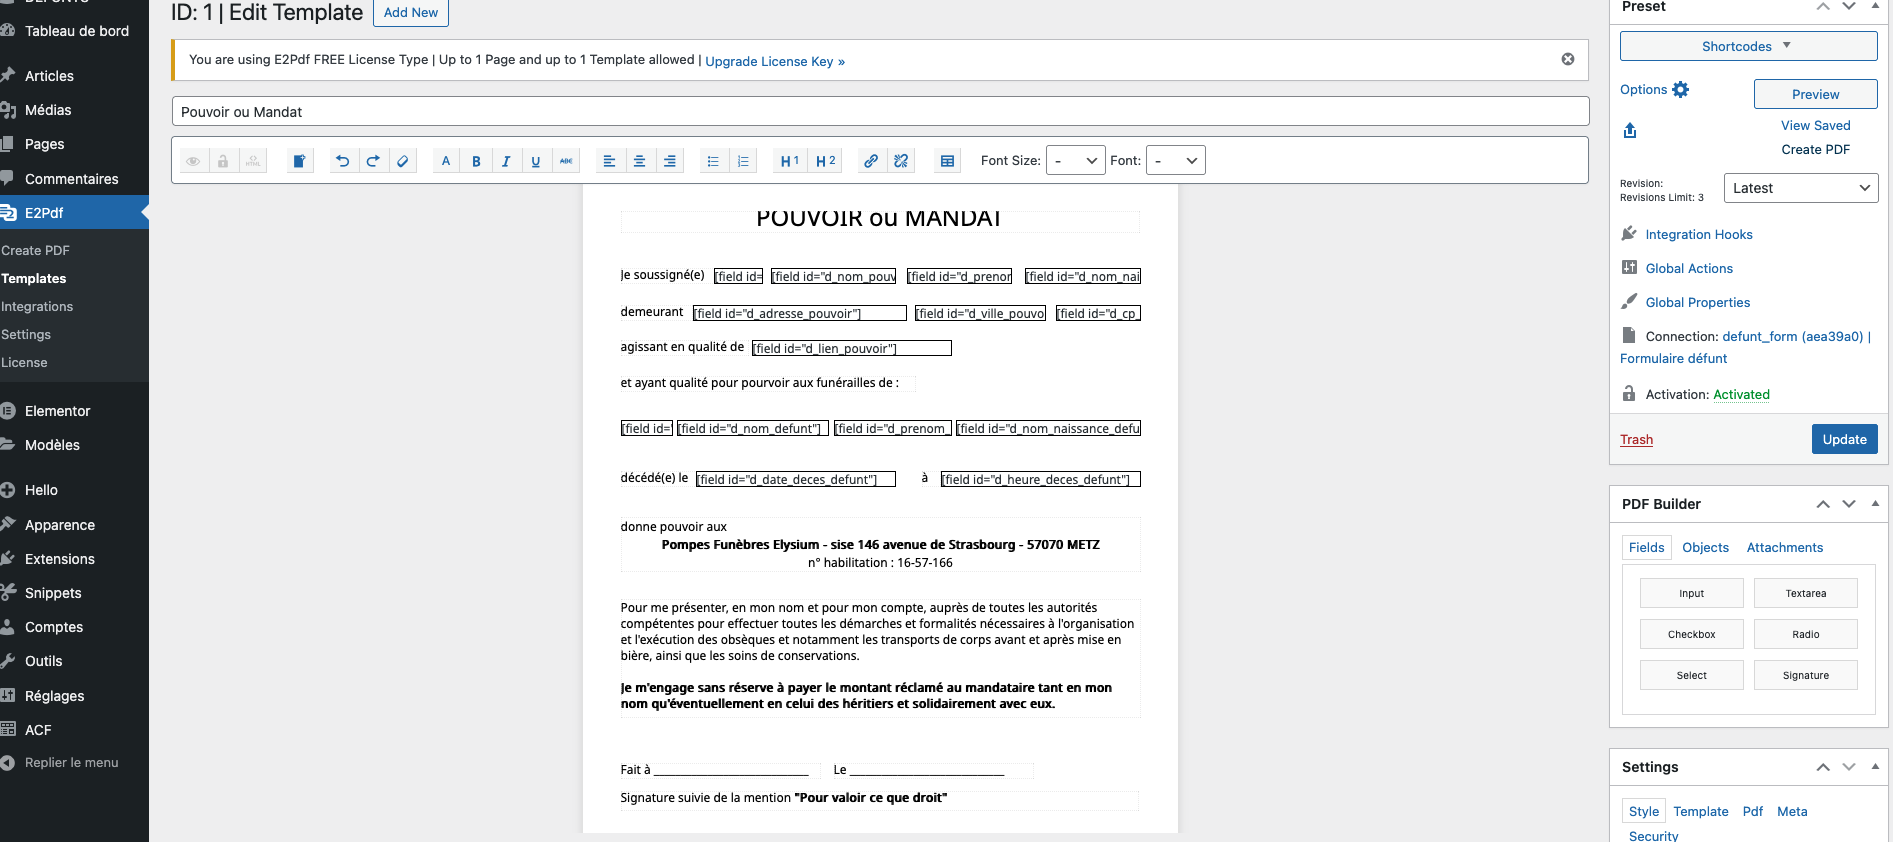This screenshot has width=1893, height=842.
Task: Insert a numbered list from the toolbar
Action: [743, 161]
